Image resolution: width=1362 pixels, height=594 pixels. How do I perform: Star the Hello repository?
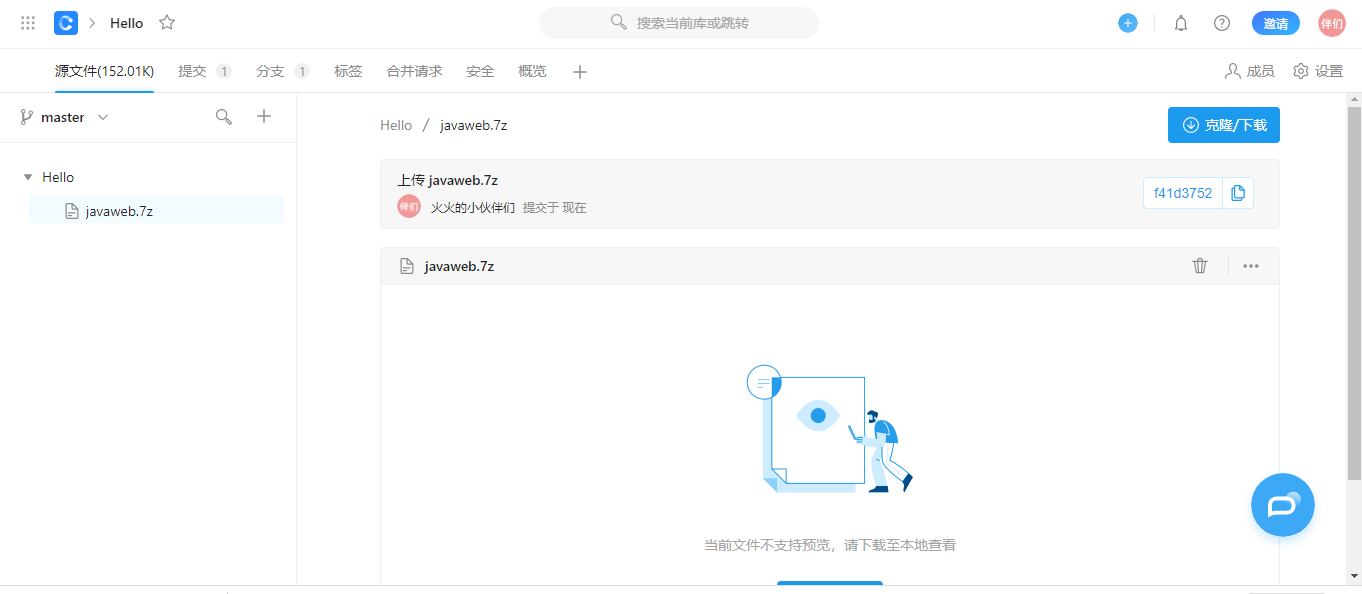coord(166,22)
